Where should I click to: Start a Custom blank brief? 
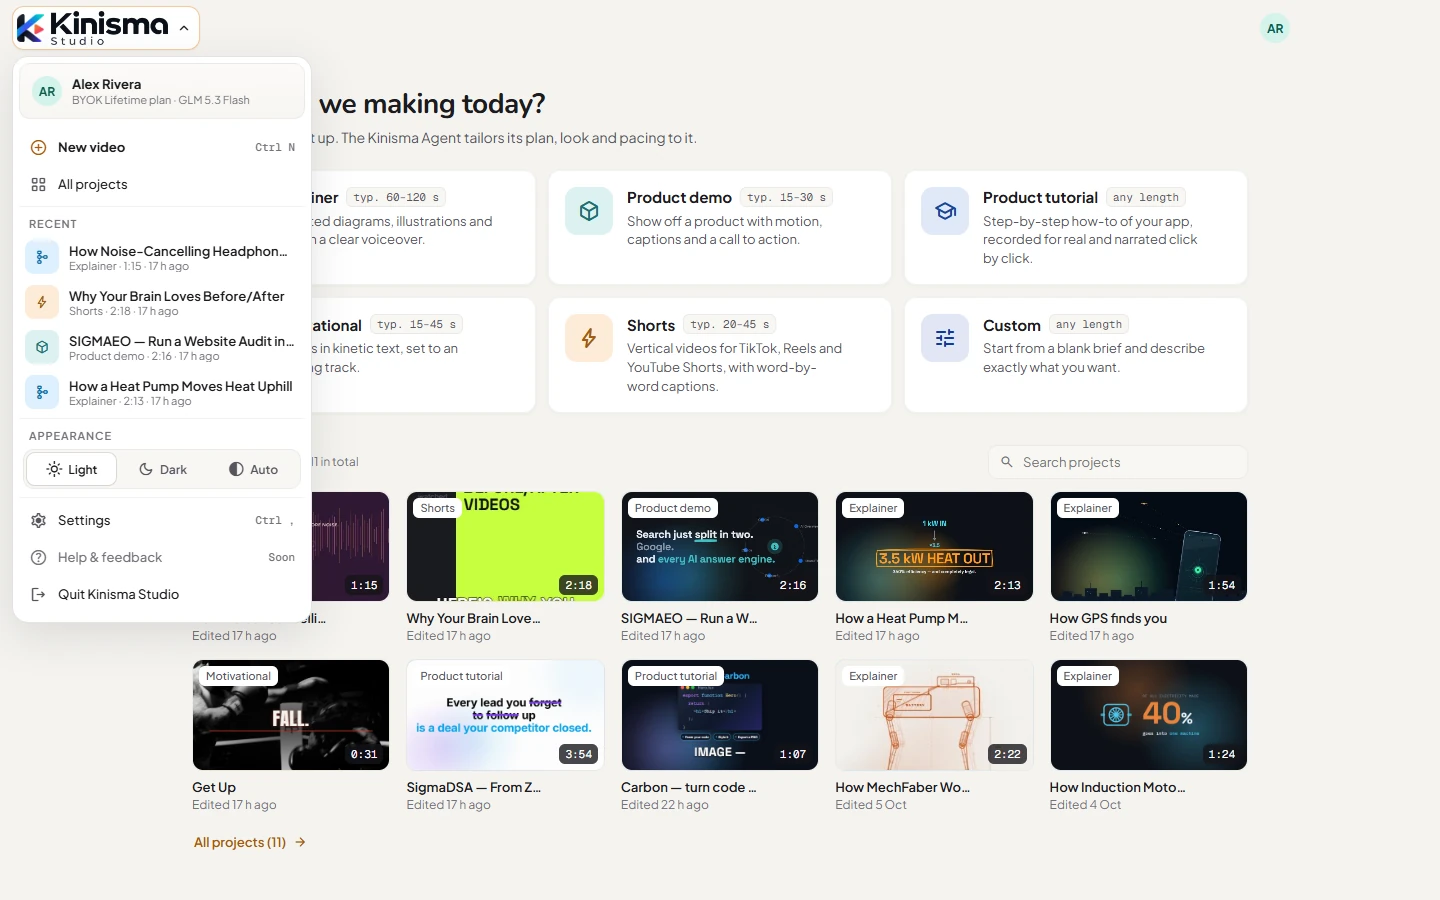click(1076, 355)
